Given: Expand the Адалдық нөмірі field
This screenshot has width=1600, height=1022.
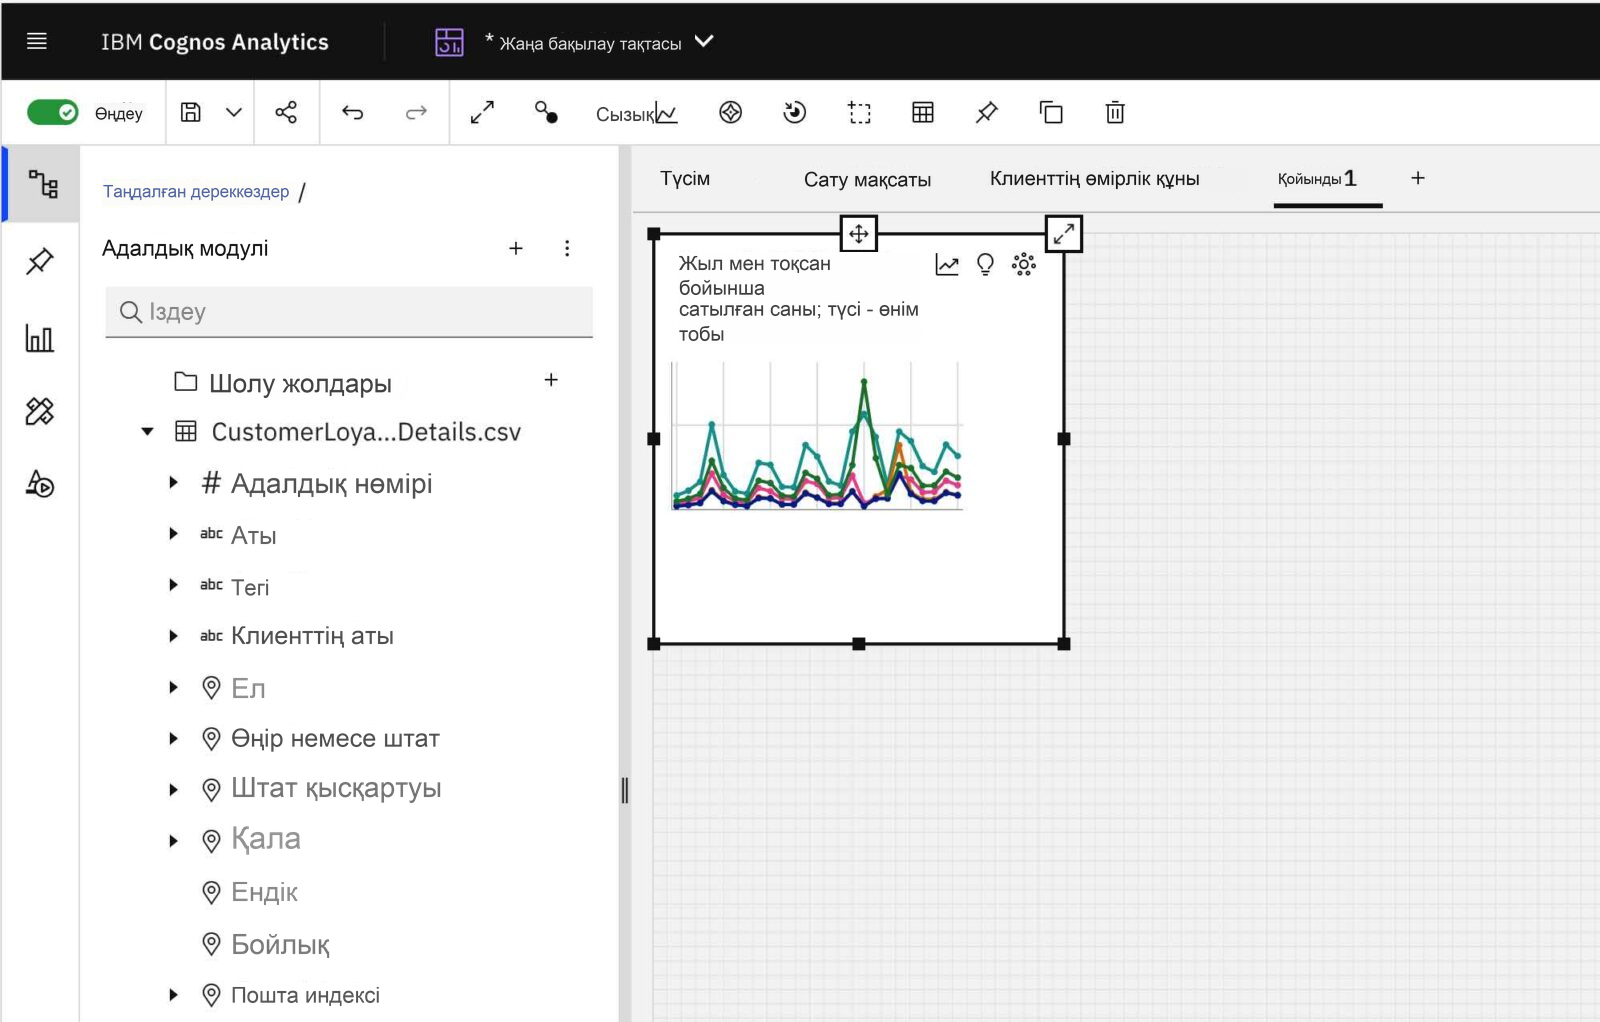Looking at the screenshot, I should click(x=173, y=483).
